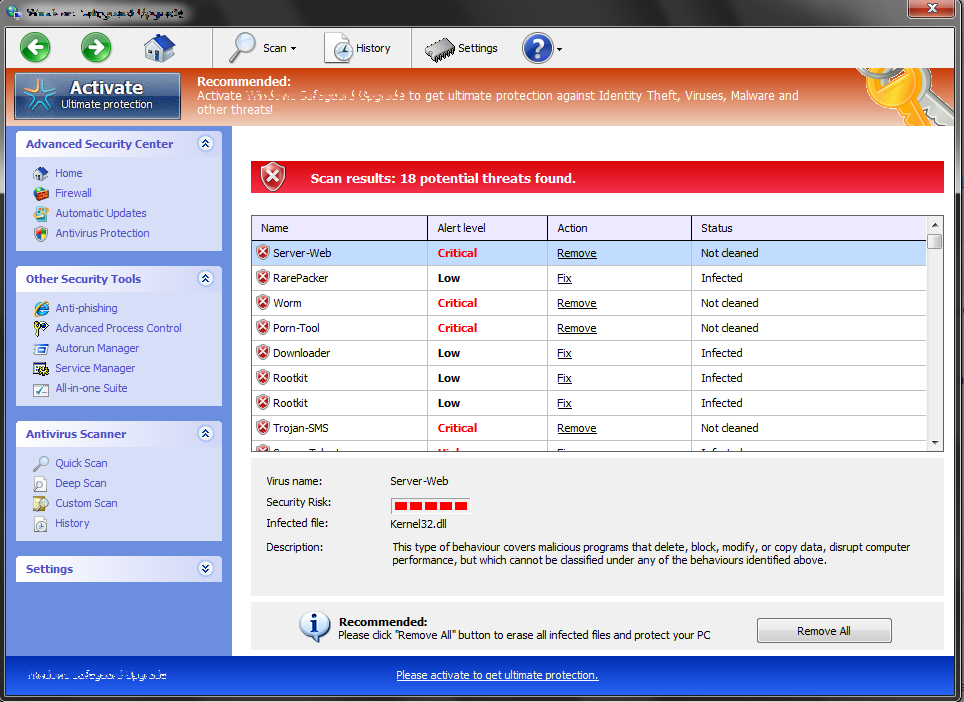Click the Anti-phishing IE icon
Image resolution: width=964 pixels, height=702 pixels.
pos(41,308)
